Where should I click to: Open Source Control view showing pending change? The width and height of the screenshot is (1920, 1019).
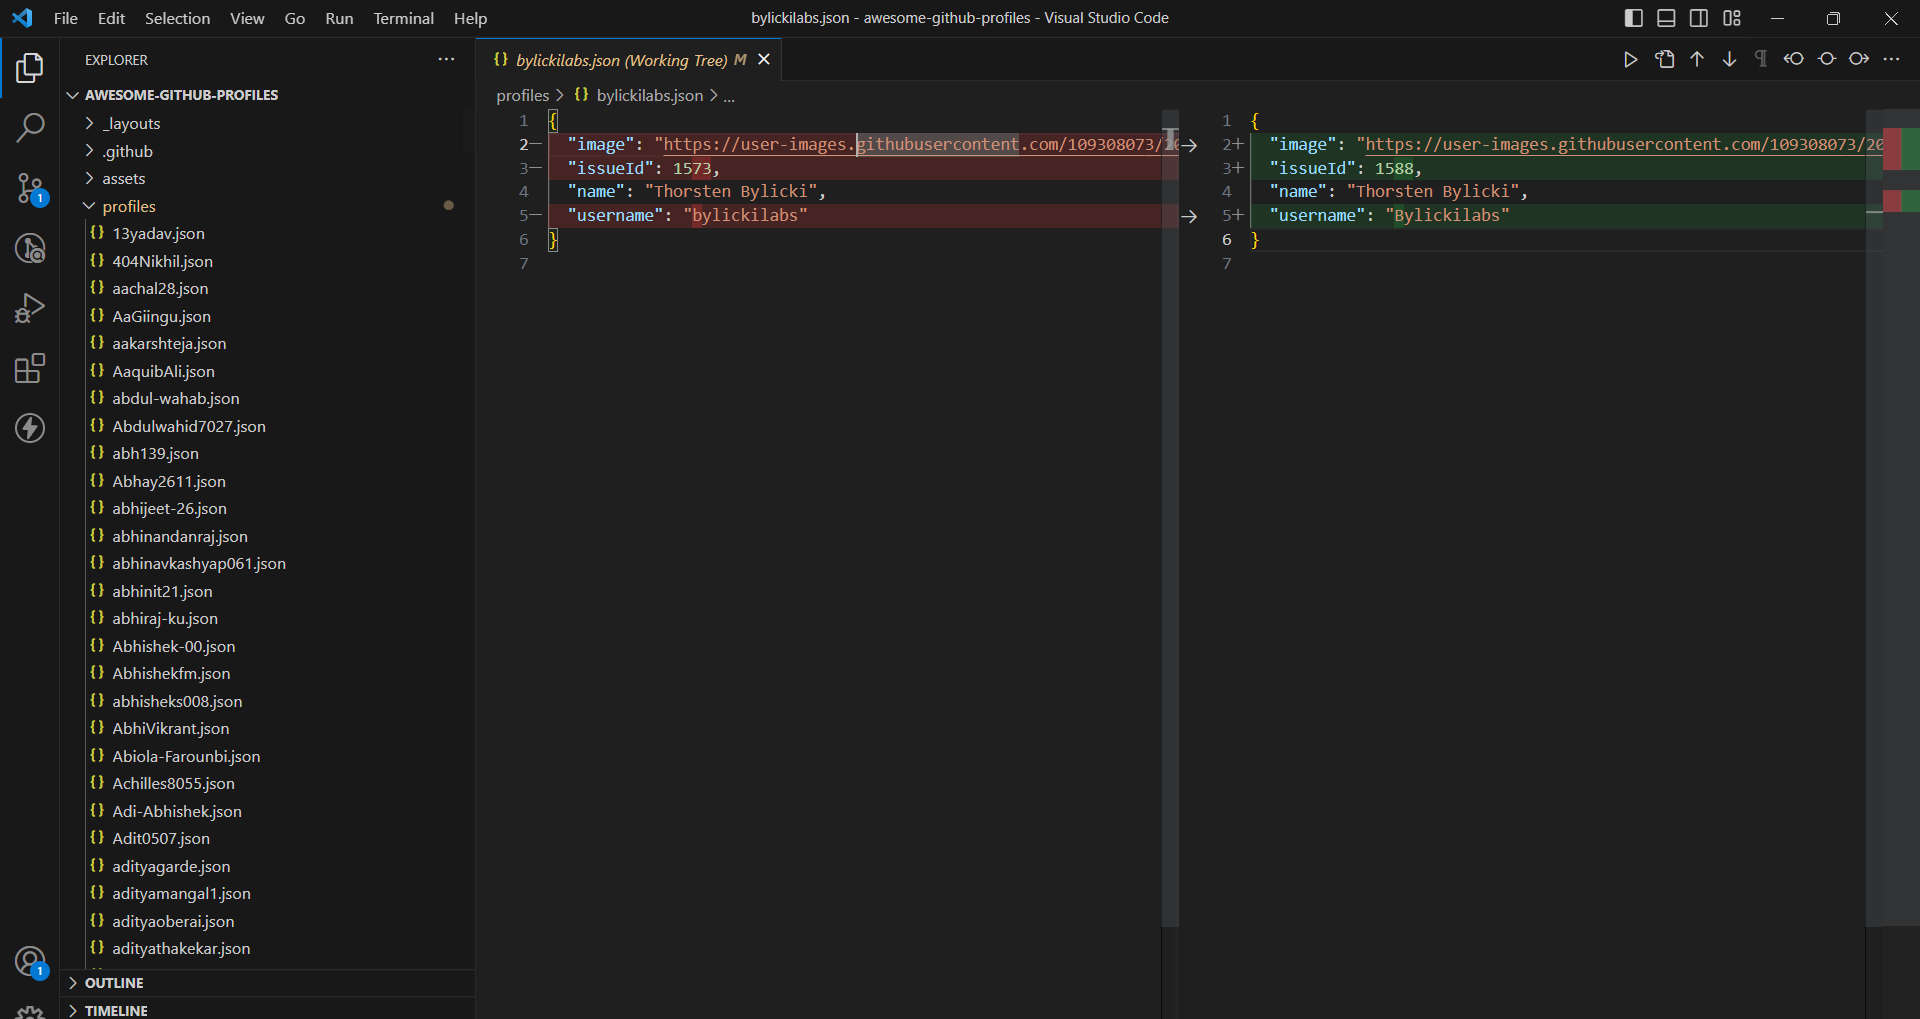click(x=30, y=190)
